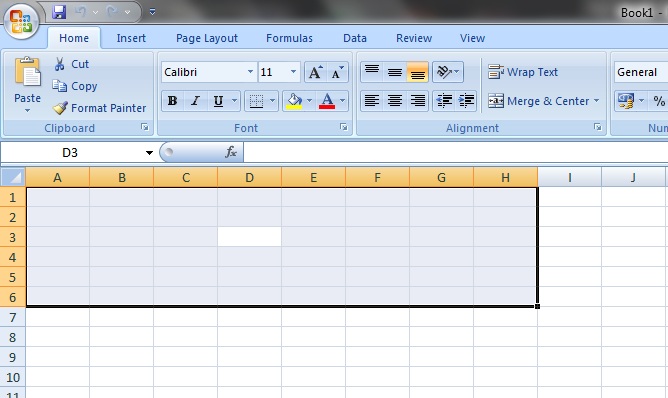Open Accounting Number Format arrow
The image size is (668, 398).
(641, 101)
